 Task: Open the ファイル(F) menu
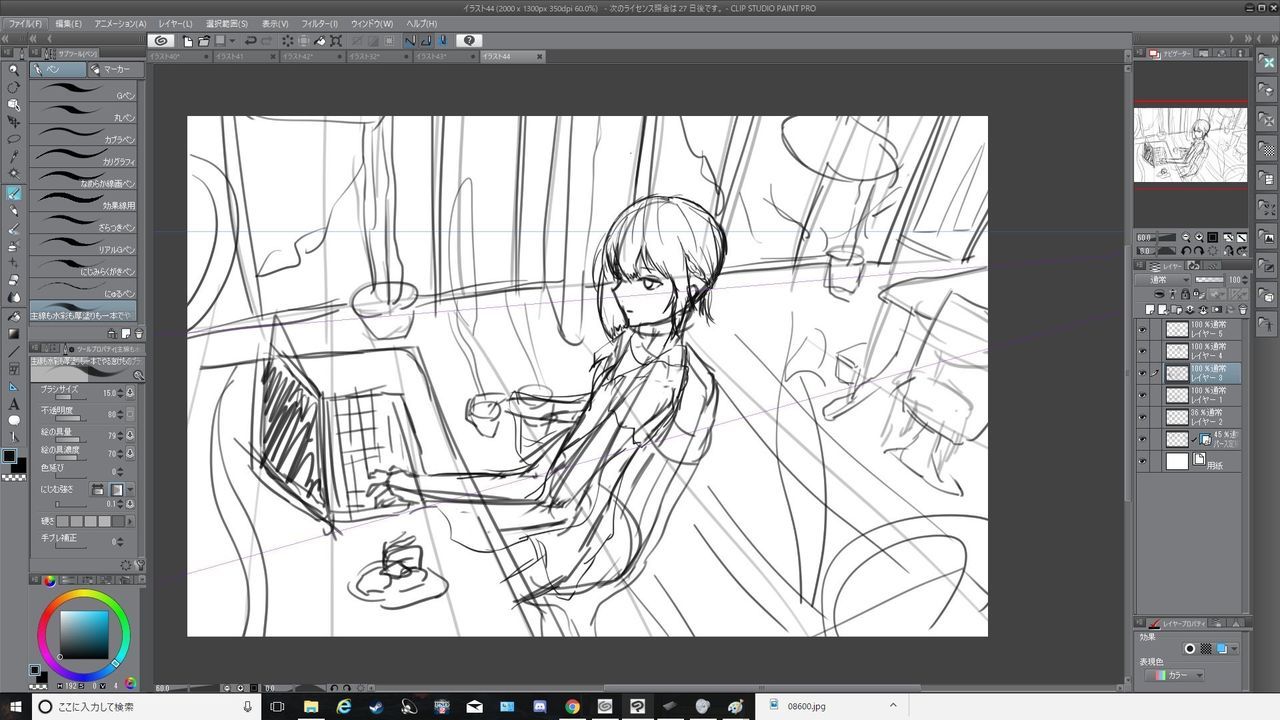point(26,23)
